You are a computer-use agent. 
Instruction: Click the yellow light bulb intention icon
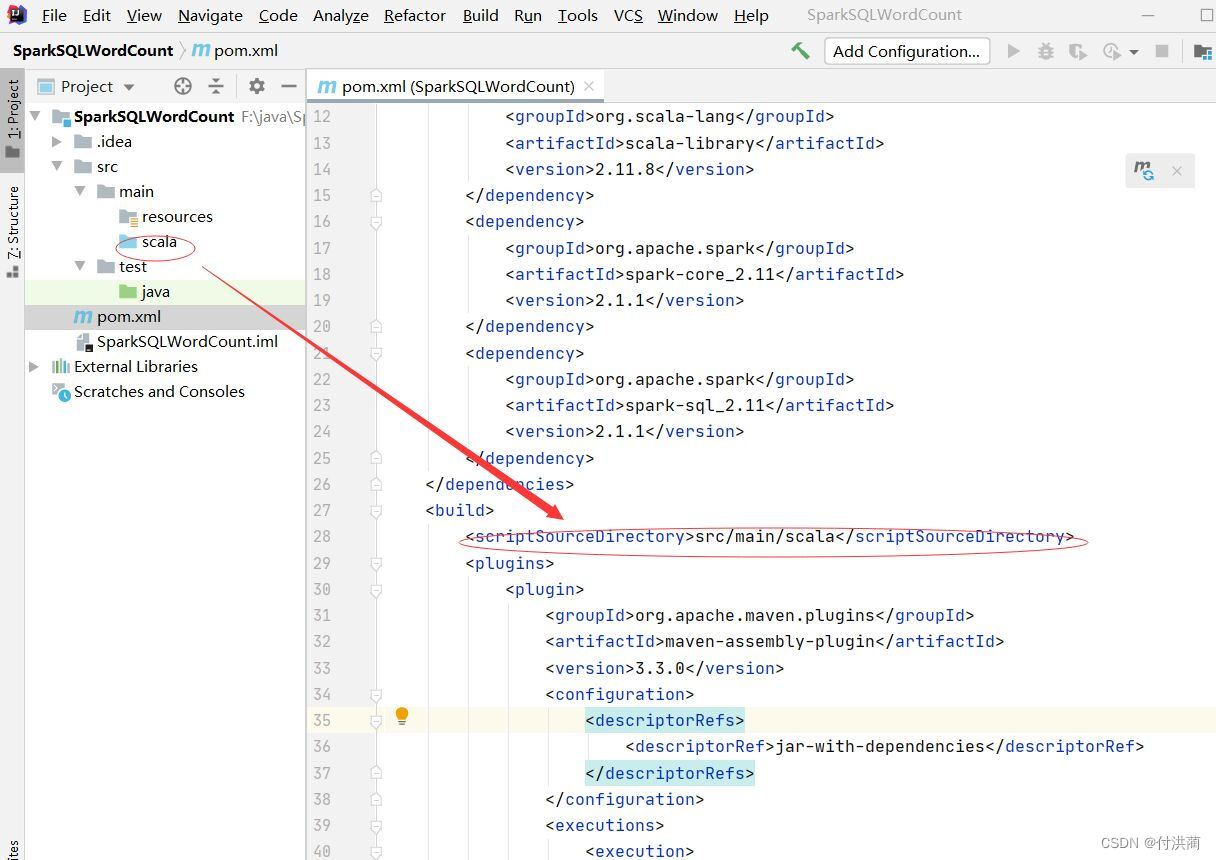402,716
